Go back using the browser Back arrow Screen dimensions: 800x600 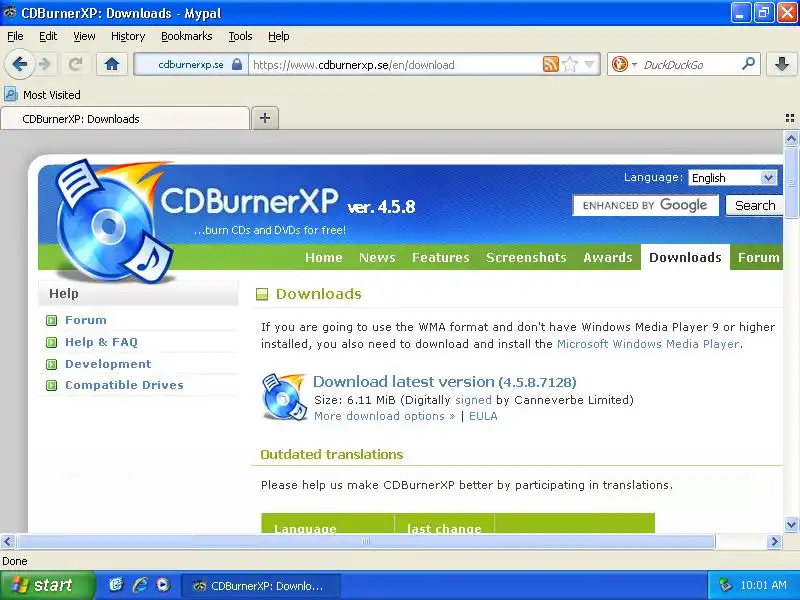20,64
